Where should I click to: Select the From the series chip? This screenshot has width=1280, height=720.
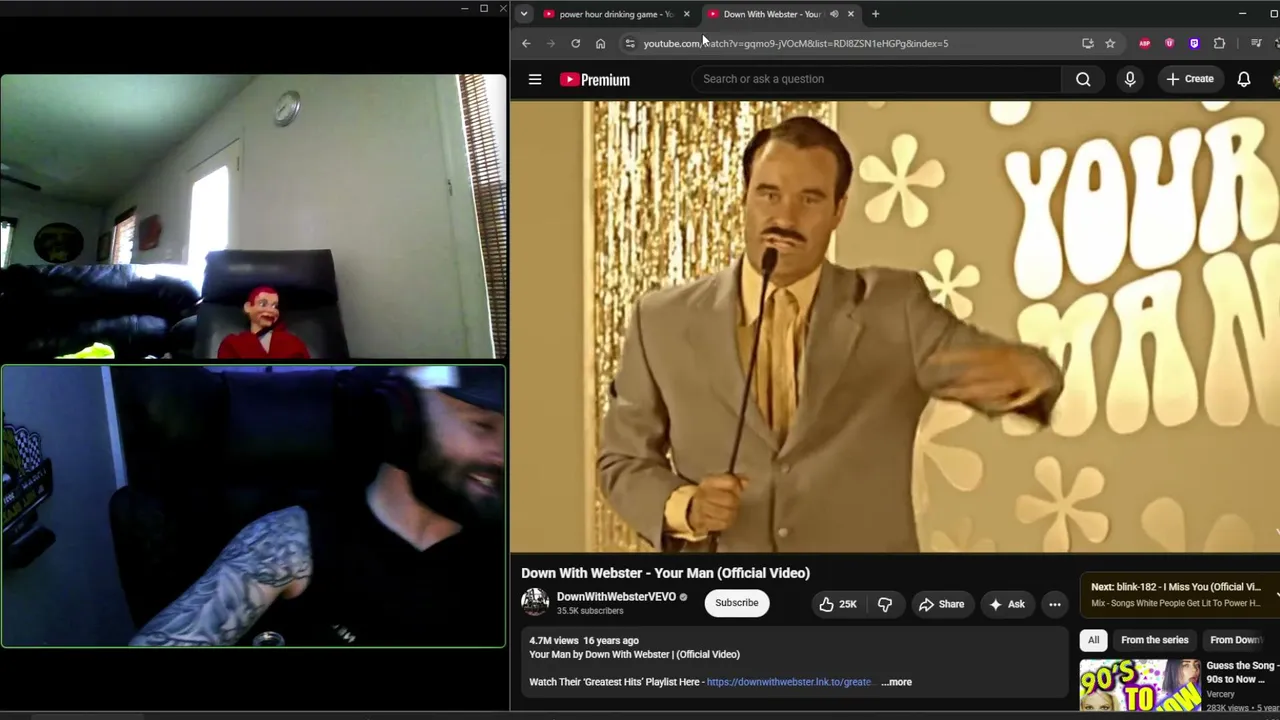point(1155,640)
